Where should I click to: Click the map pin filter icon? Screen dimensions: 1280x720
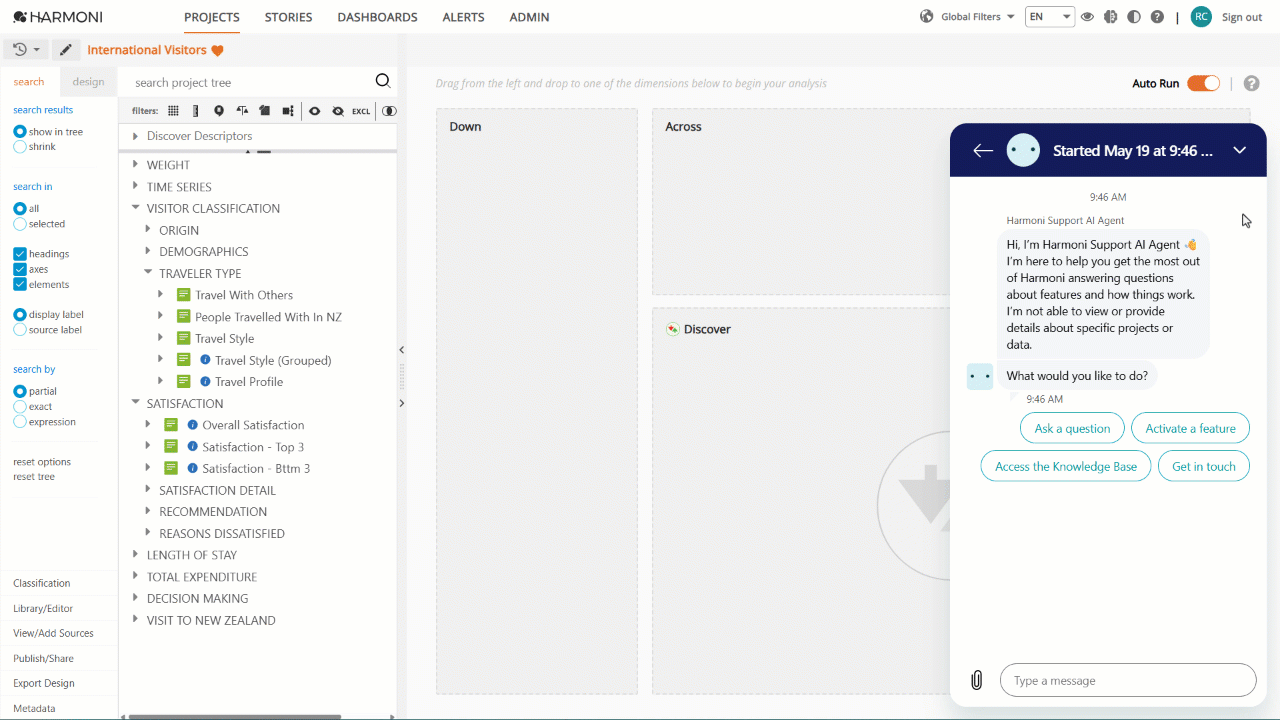[219, 111]
